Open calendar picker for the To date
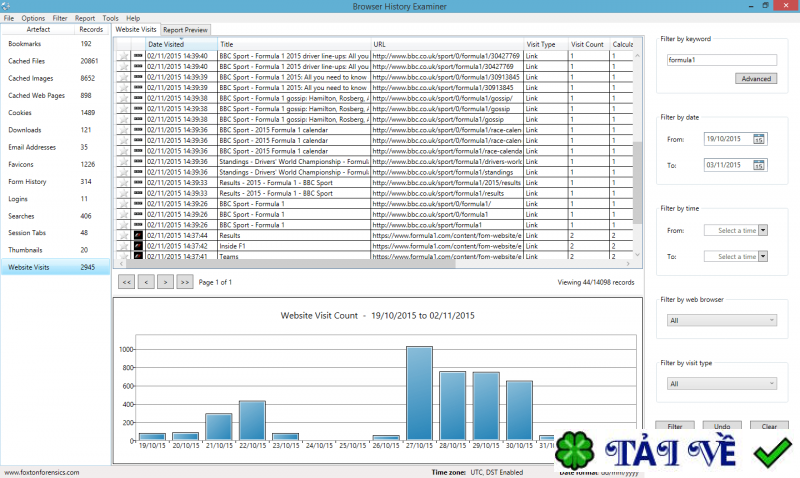The height and width of the screenshot is (478, 800). 759,165
